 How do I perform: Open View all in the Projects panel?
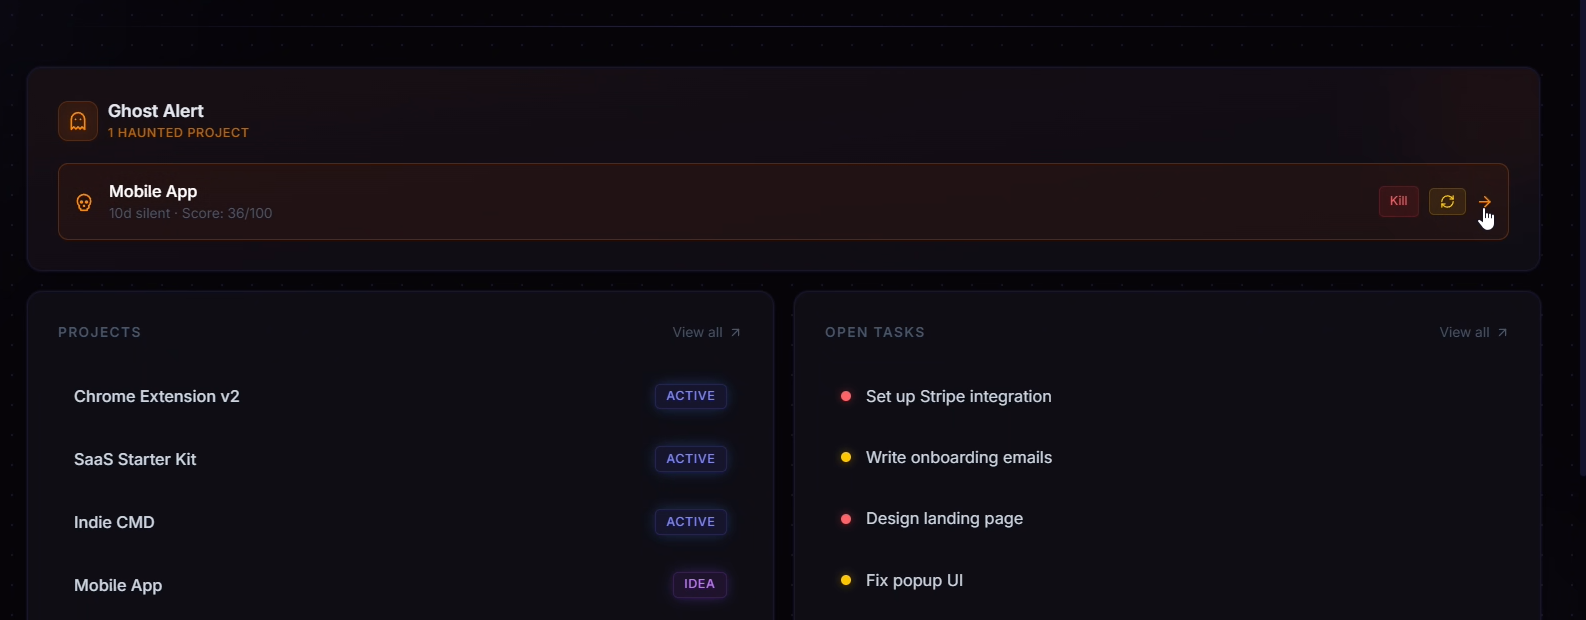(x=697, y=332)
